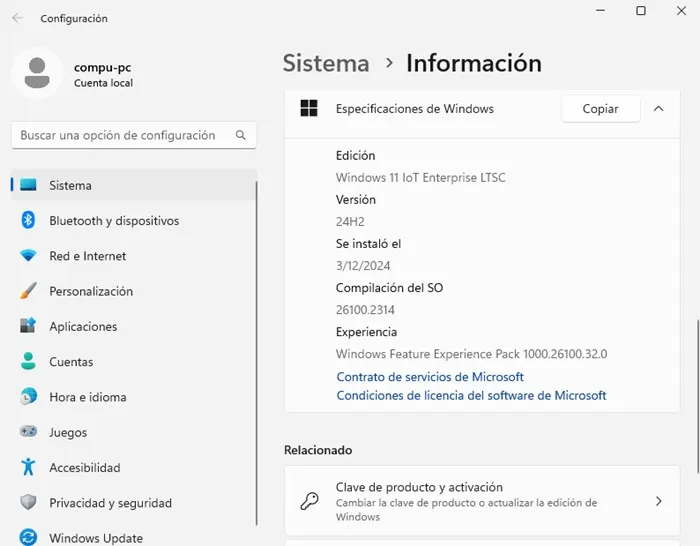Click the sidebar vertical scrollbar

[257, 353]
